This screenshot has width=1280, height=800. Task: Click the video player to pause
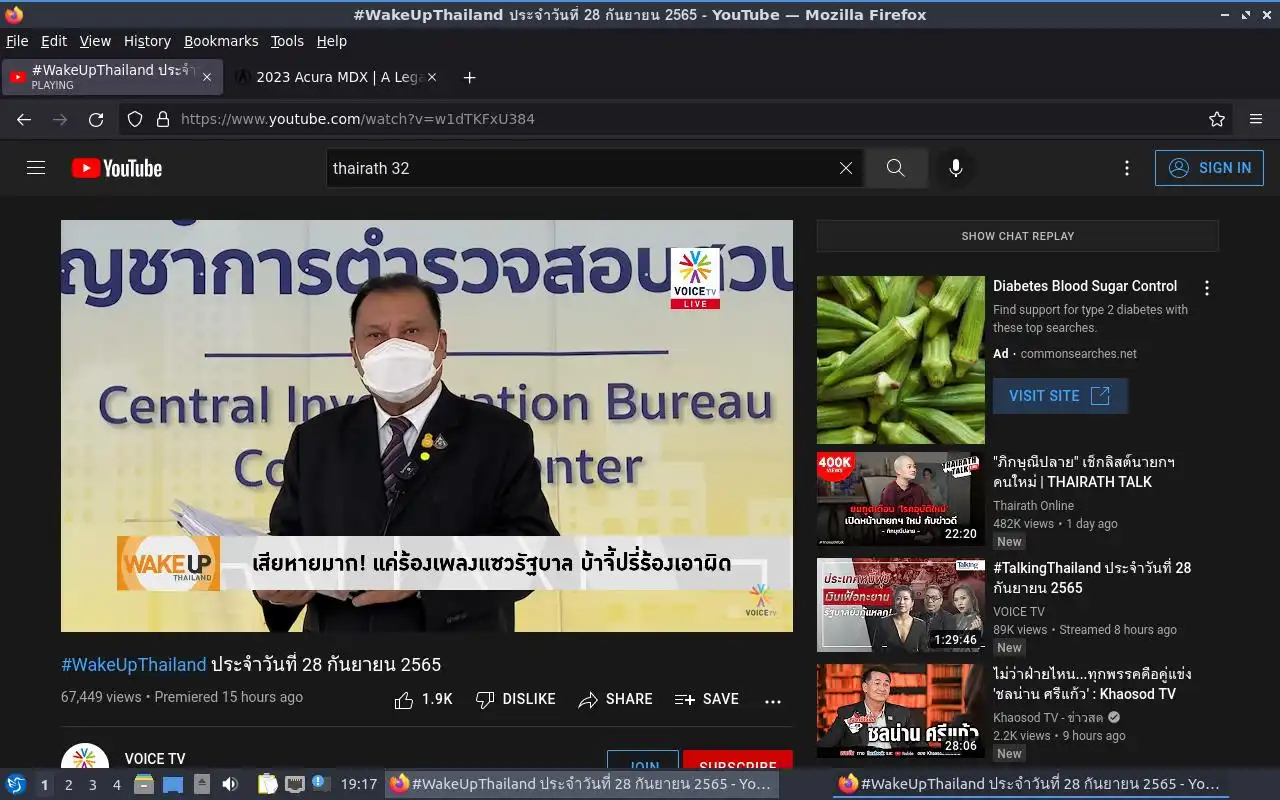(427, 426)
